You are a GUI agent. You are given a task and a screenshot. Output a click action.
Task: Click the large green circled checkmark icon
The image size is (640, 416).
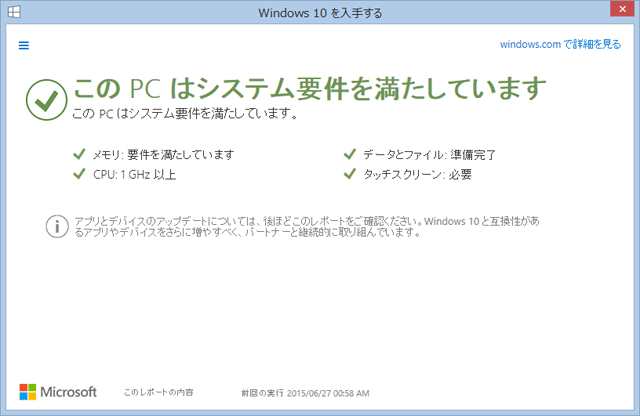pyautogui.click(x=44, y=97)
